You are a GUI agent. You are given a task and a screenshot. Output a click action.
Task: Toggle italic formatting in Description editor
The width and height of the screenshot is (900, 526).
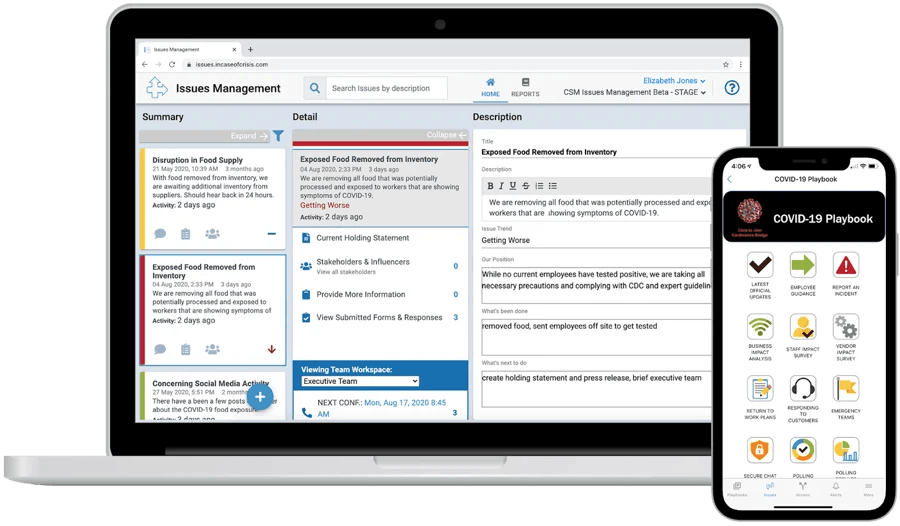[x=502, y=185]
